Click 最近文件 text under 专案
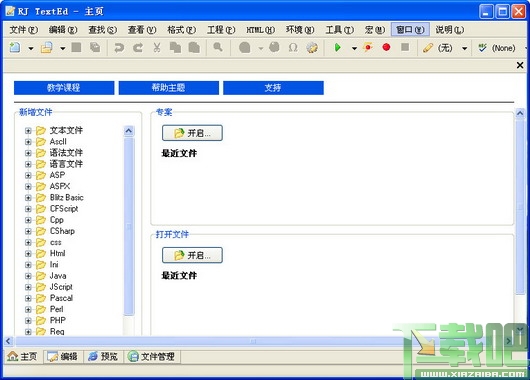This screenshot has width=530, height=380. pyautogui.click(x=179, y=153)
